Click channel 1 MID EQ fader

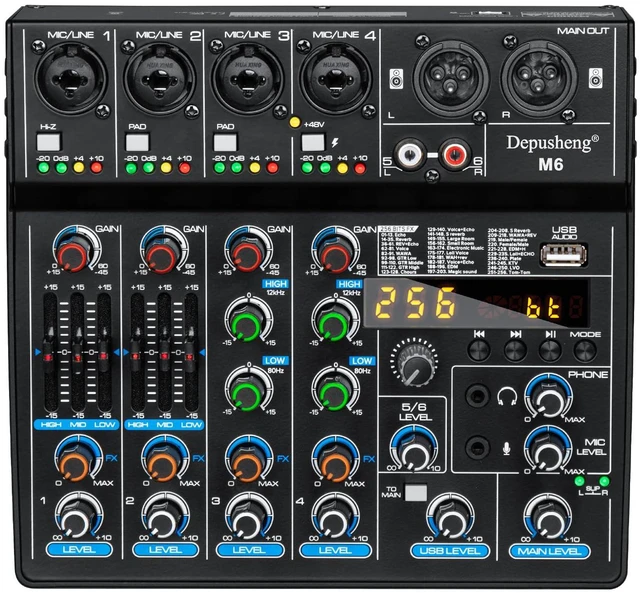[x=77, y=352]
